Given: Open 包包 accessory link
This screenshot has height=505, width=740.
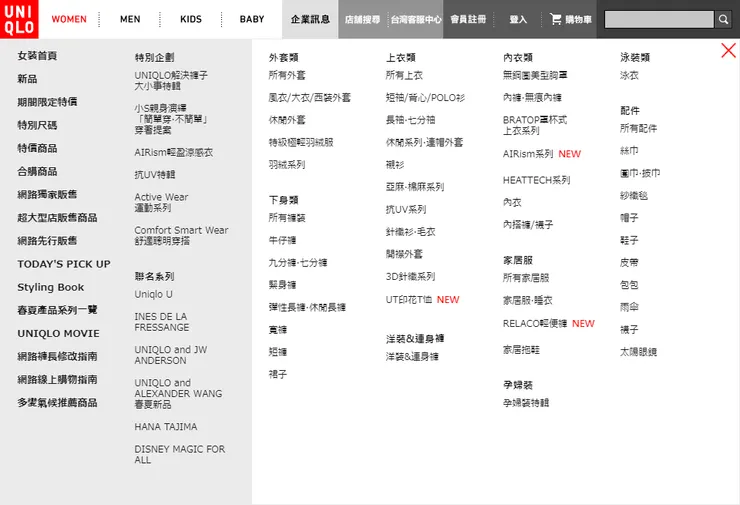Looking at the screenshot, I should pyautogui.click(x=629, y=285).
